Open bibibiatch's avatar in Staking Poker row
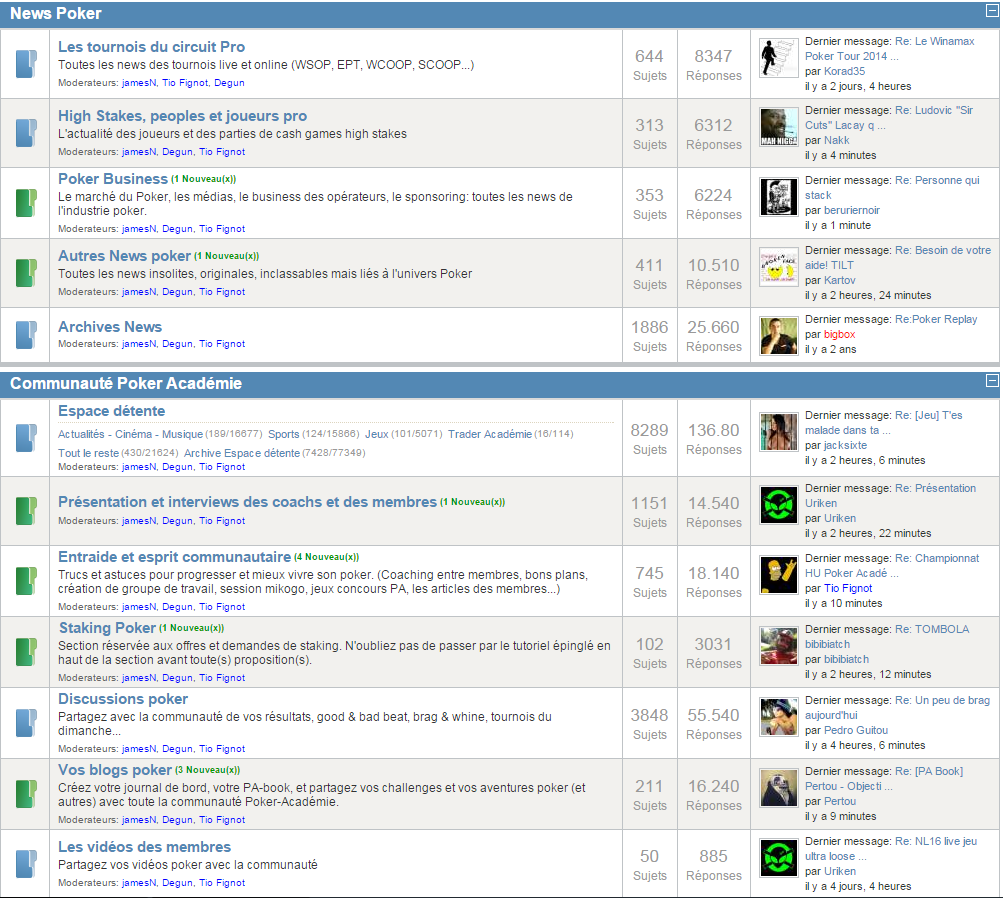The width and height of the screenshot is (1003, 898). [x=778, y=646]
